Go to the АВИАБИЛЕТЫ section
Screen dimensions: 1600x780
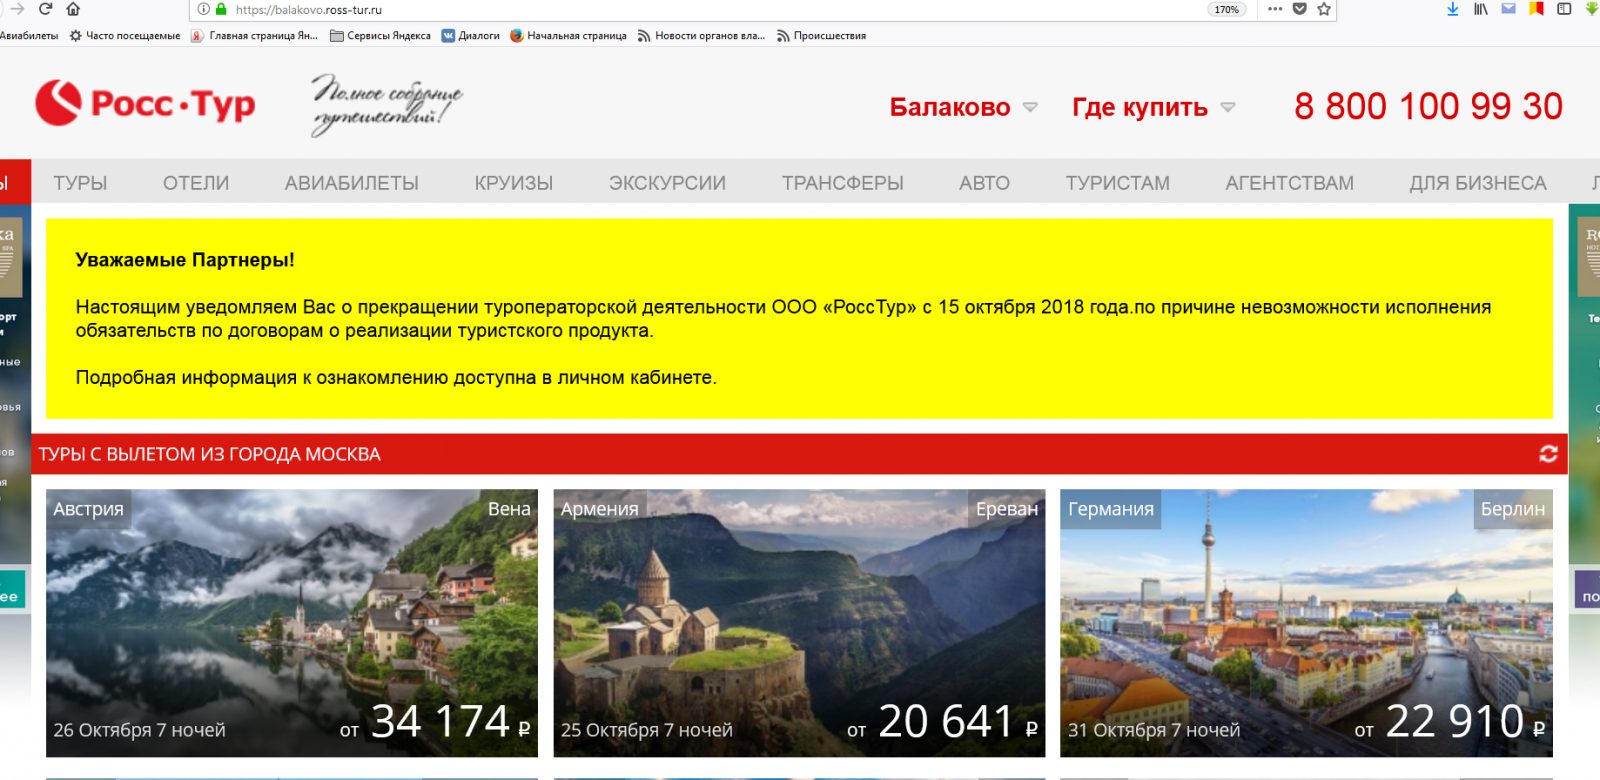click(351, 183)
